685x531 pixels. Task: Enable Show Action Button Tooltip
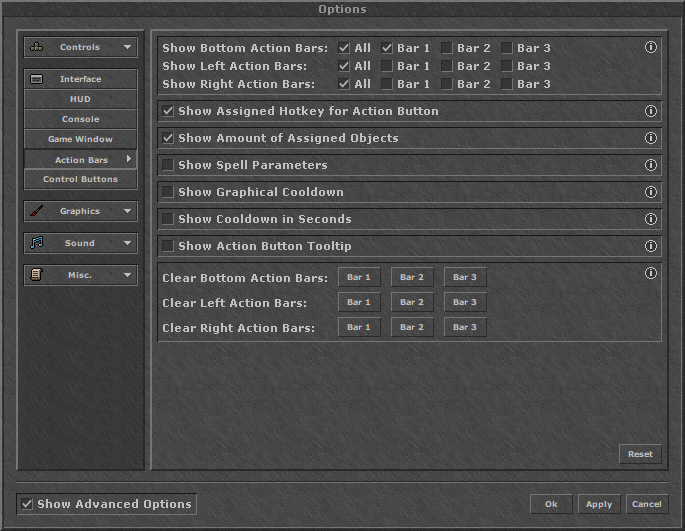point(168,246)
